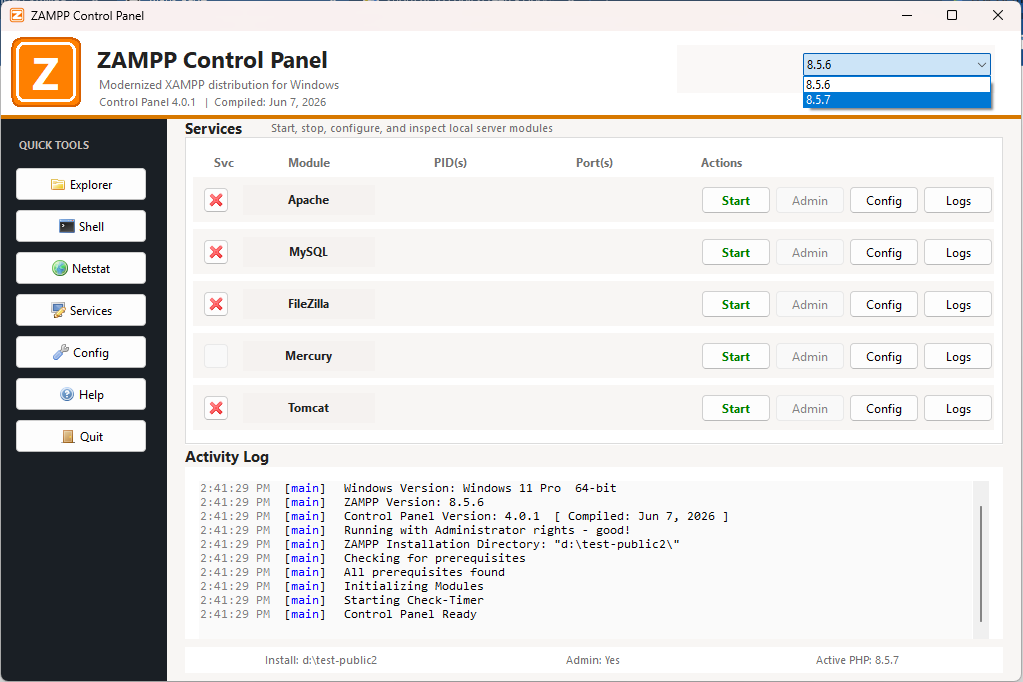1023x682 pixels.
Task: Click the MySQL module name label
Action: [309, 252]
